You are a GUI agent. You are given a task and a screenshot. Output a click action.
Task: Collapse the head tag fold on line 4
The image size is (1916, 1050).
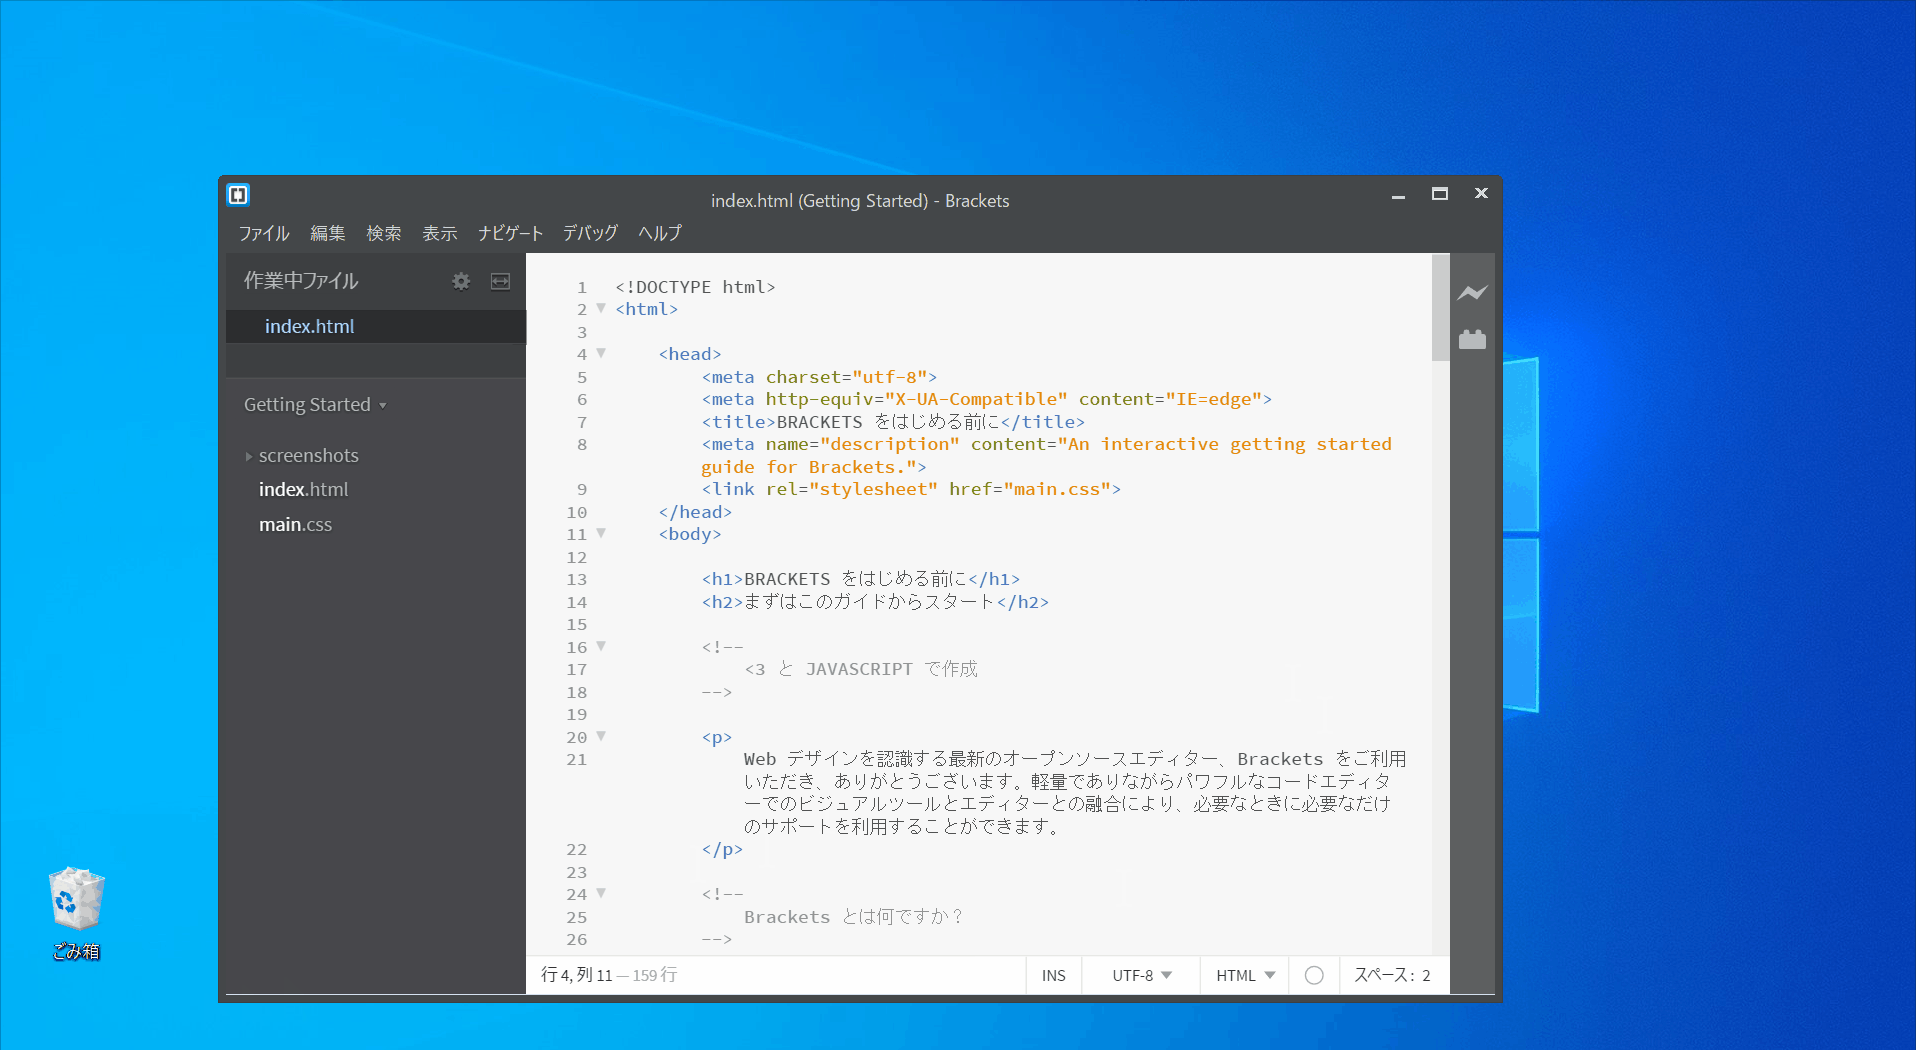(601, 353)
